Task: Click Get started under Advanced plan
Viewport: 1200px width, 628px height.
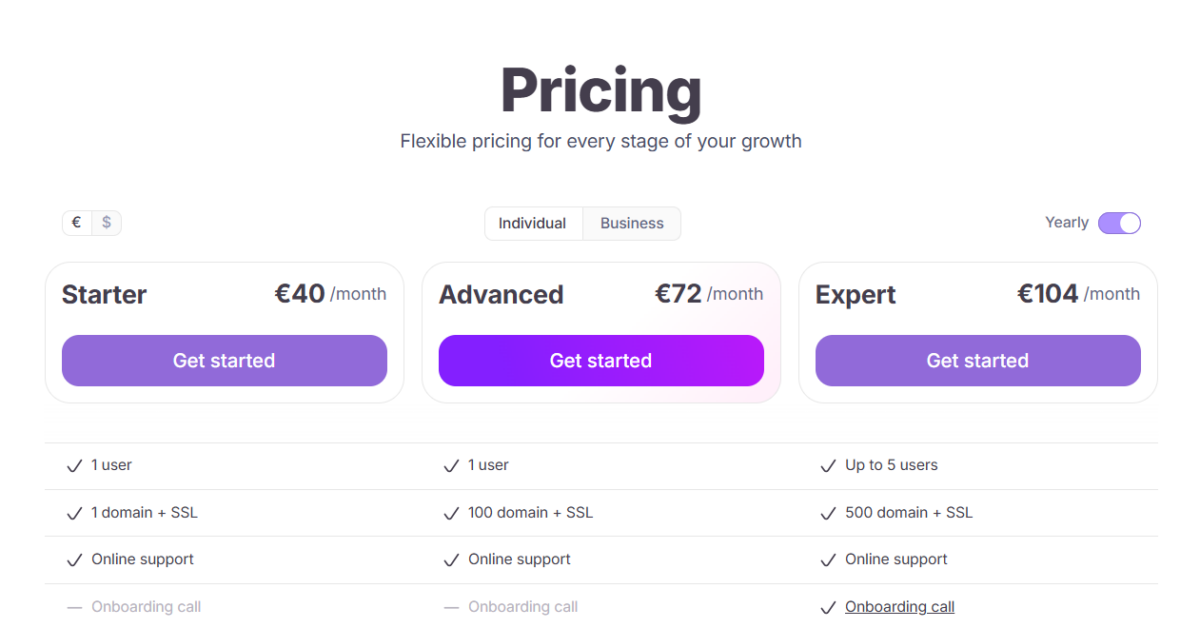Action: tap(601, 360)
